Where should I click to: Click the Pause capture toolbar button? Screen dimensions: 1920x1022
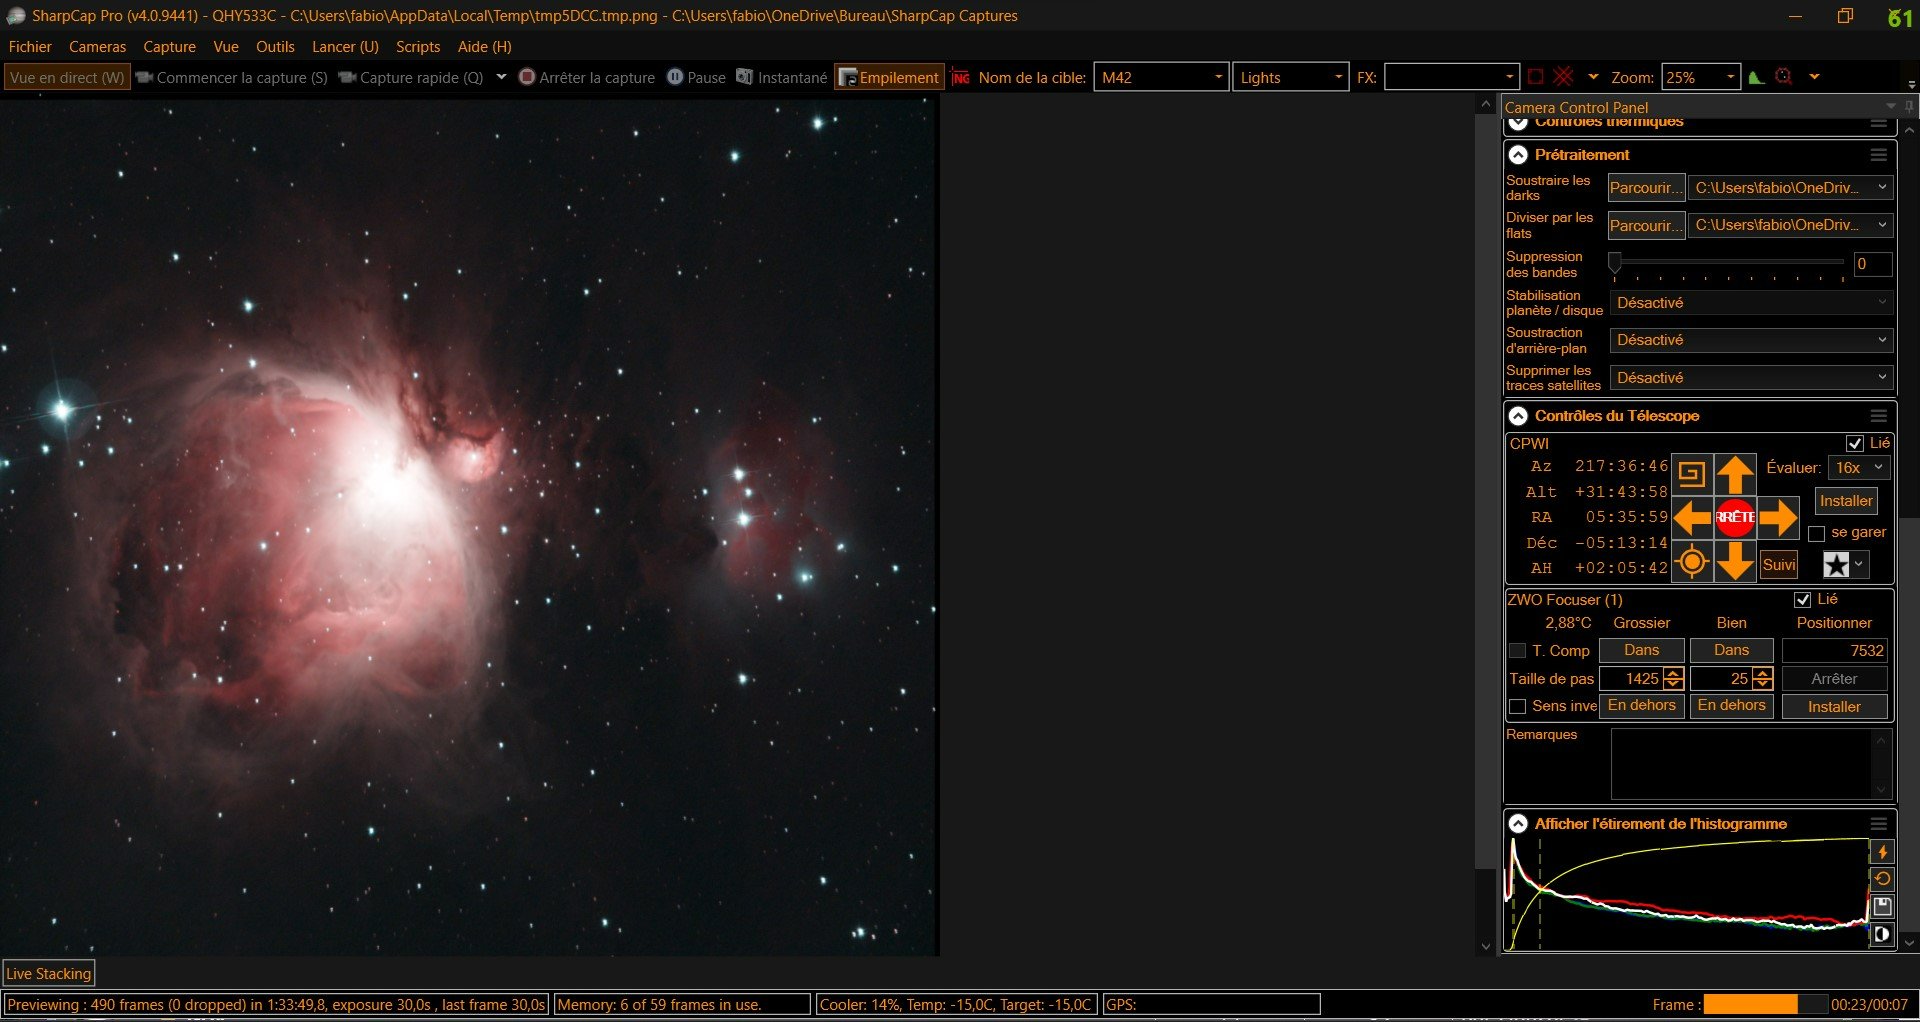click(696, 77)
